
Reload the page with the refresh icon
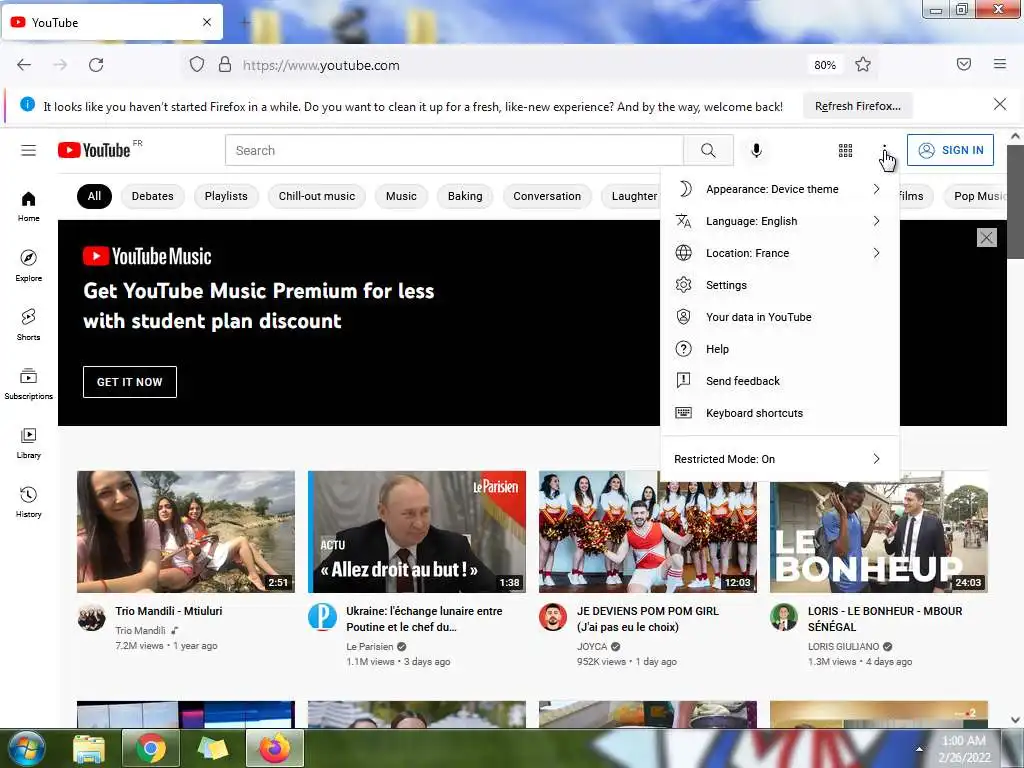point(96,65)
